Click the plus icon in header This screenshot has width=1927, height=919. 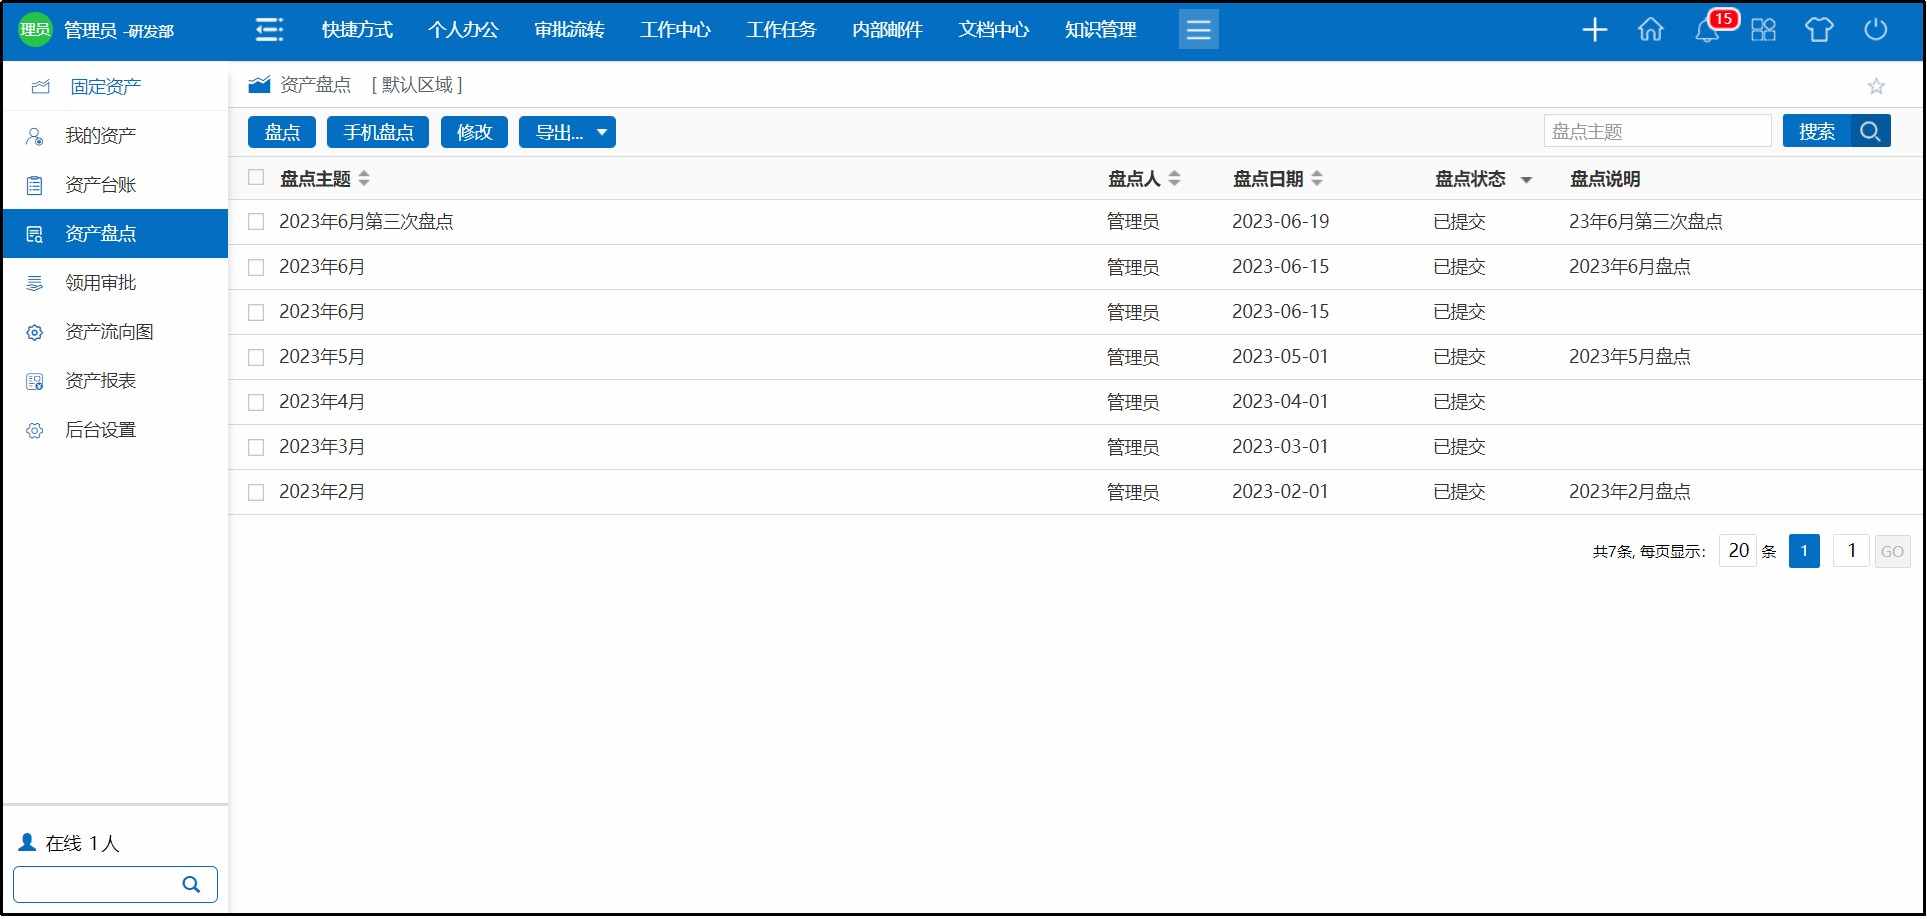click(1595, 30)
